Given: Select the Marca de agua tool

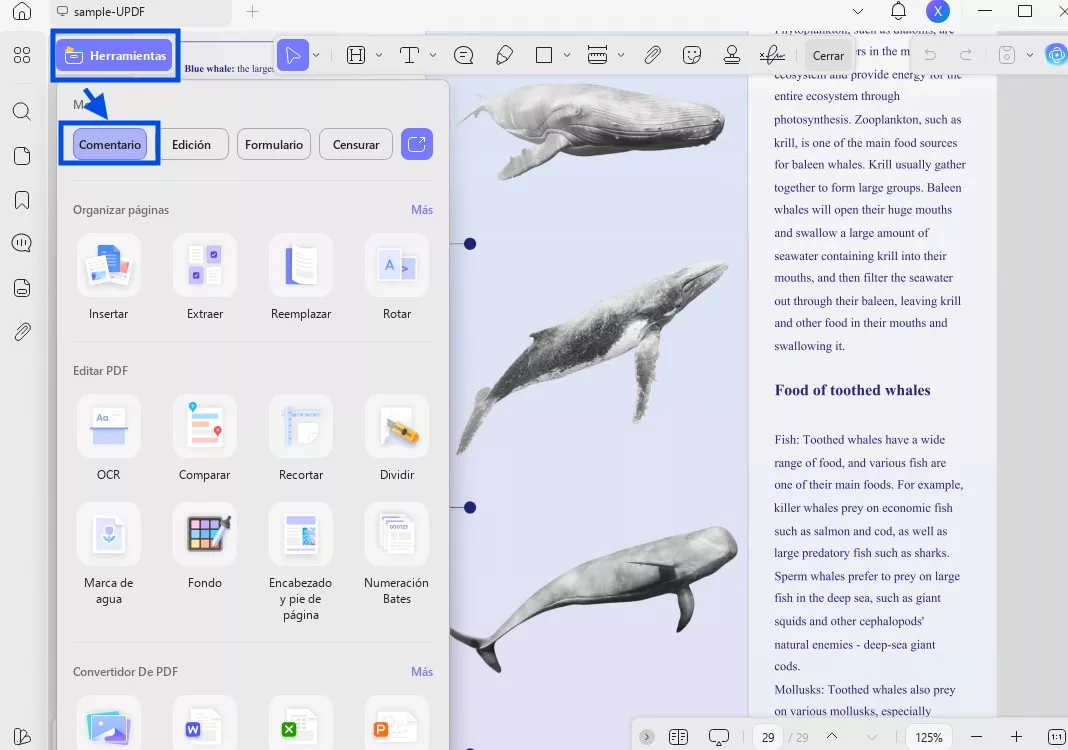Looking at the screenshot, I should 108,535.
